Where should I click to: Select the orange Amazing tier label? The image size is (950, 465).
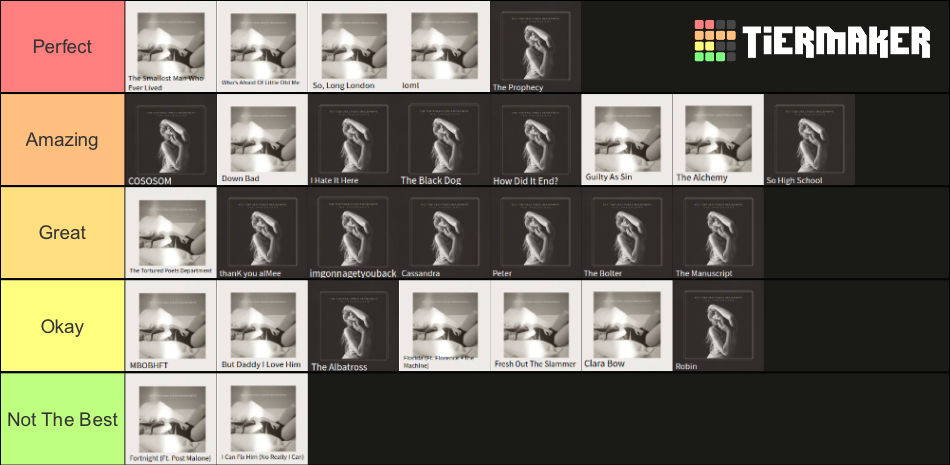[x=62, y=140]
